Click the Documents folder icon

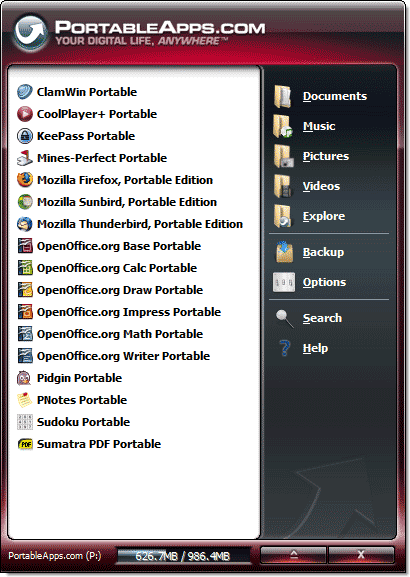tap(283, 96)
